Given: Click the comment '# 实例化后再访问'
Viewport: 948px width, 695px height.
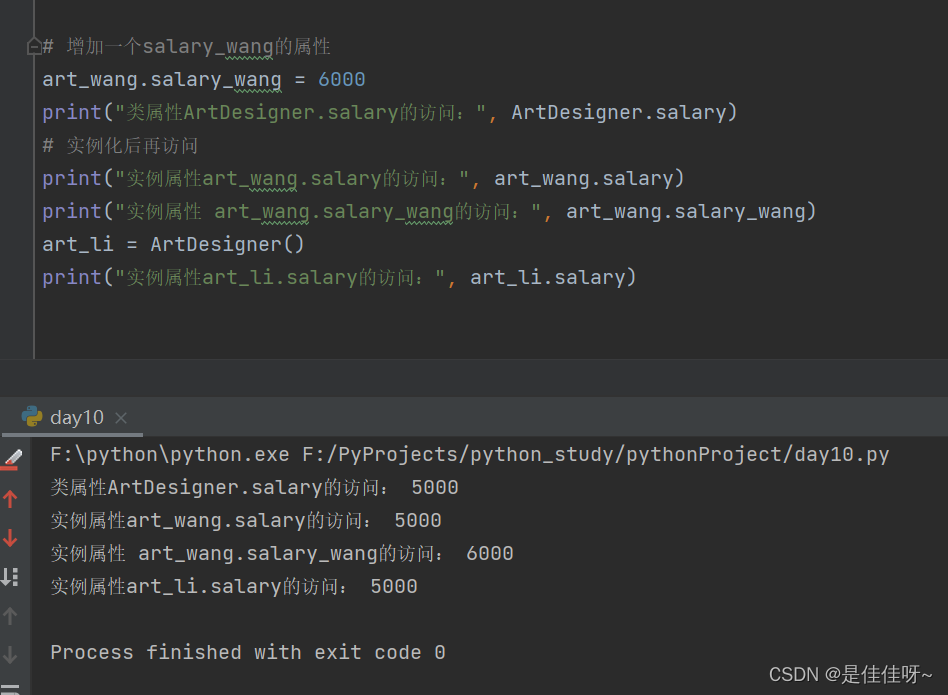Looking at the screenshot, I should 120,145.
